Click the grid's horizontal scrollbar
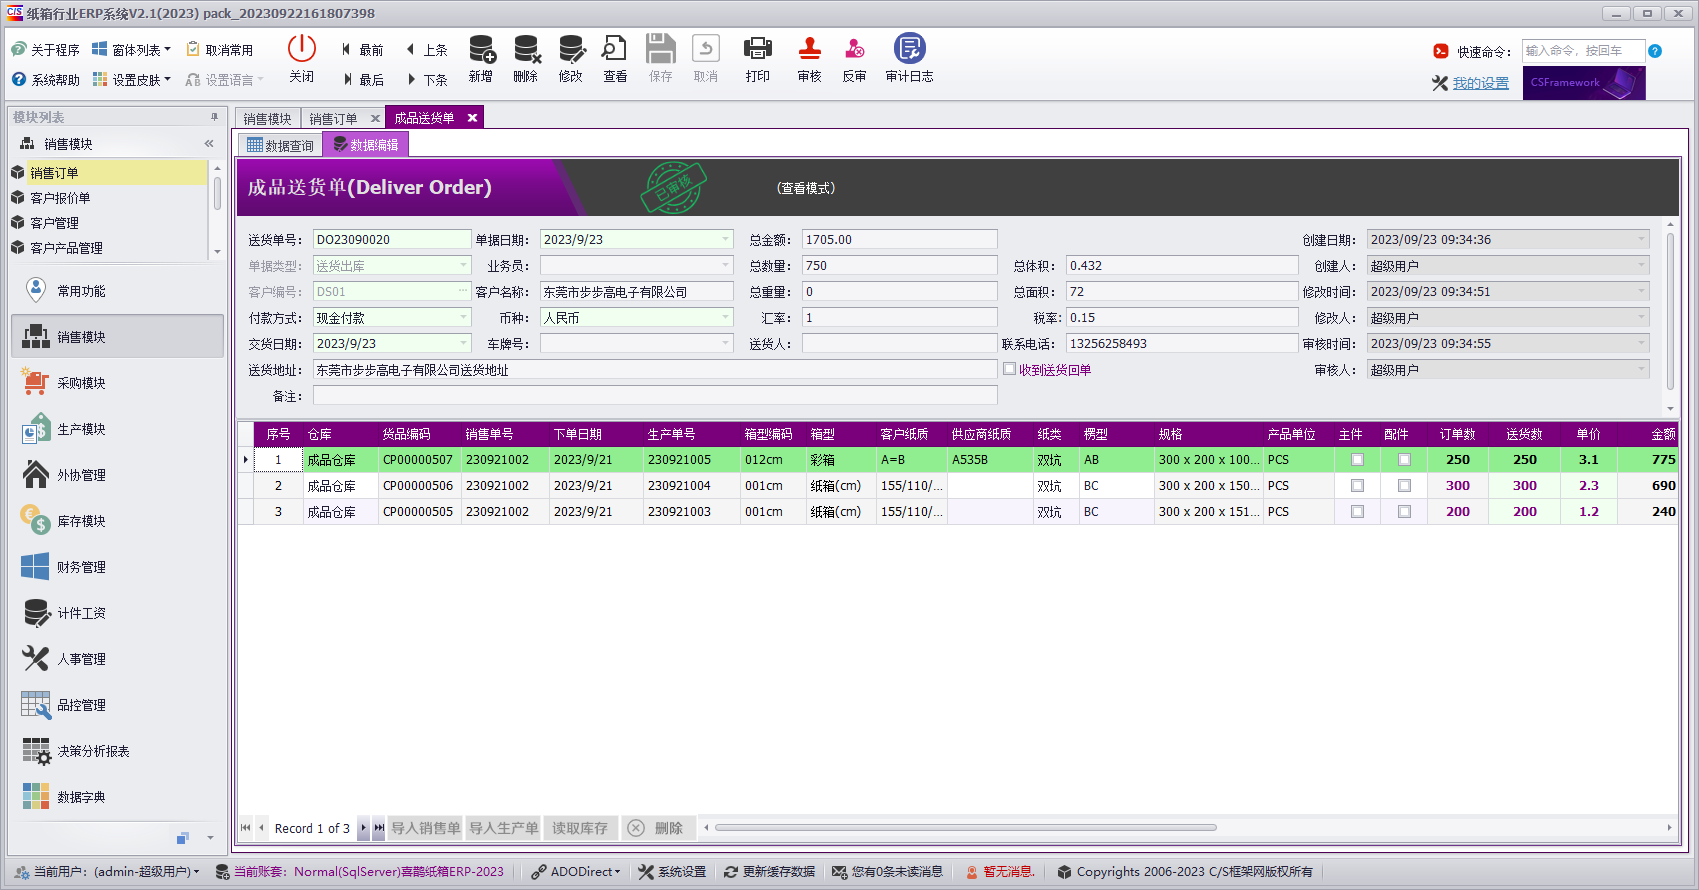This screenshot has width=1699, height=890. pos(965,827)
